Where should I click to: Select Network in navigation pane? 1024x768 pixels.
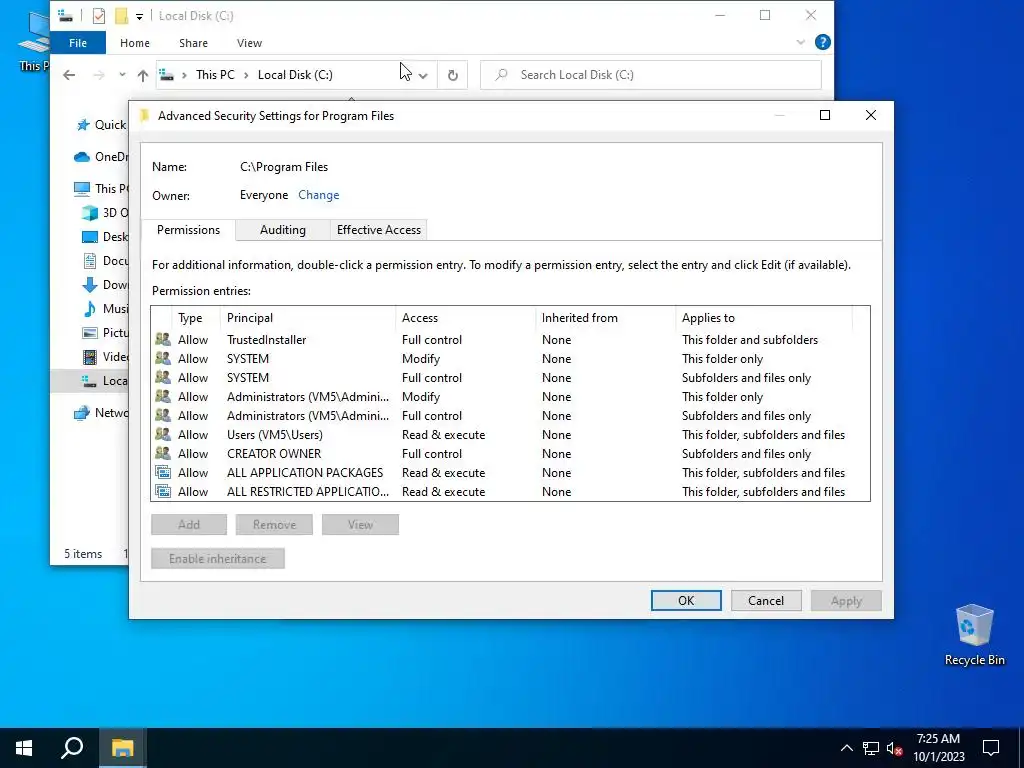[x=101, y=413]
